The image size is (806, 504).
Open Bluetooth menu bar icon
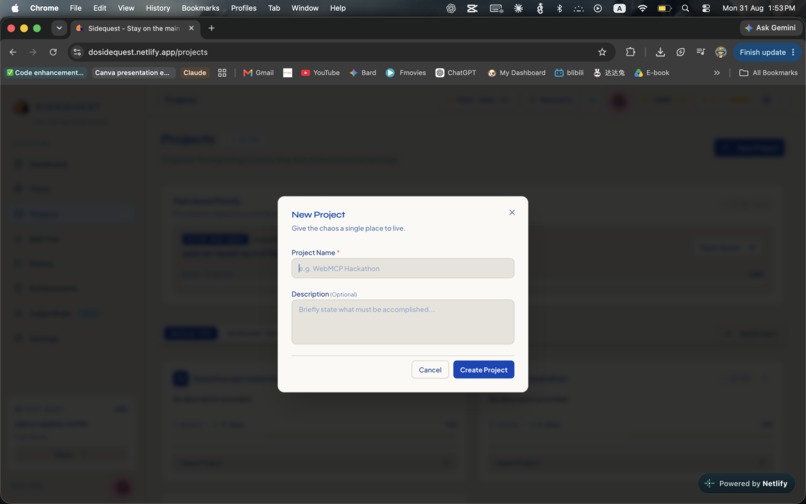coord(560,8)
